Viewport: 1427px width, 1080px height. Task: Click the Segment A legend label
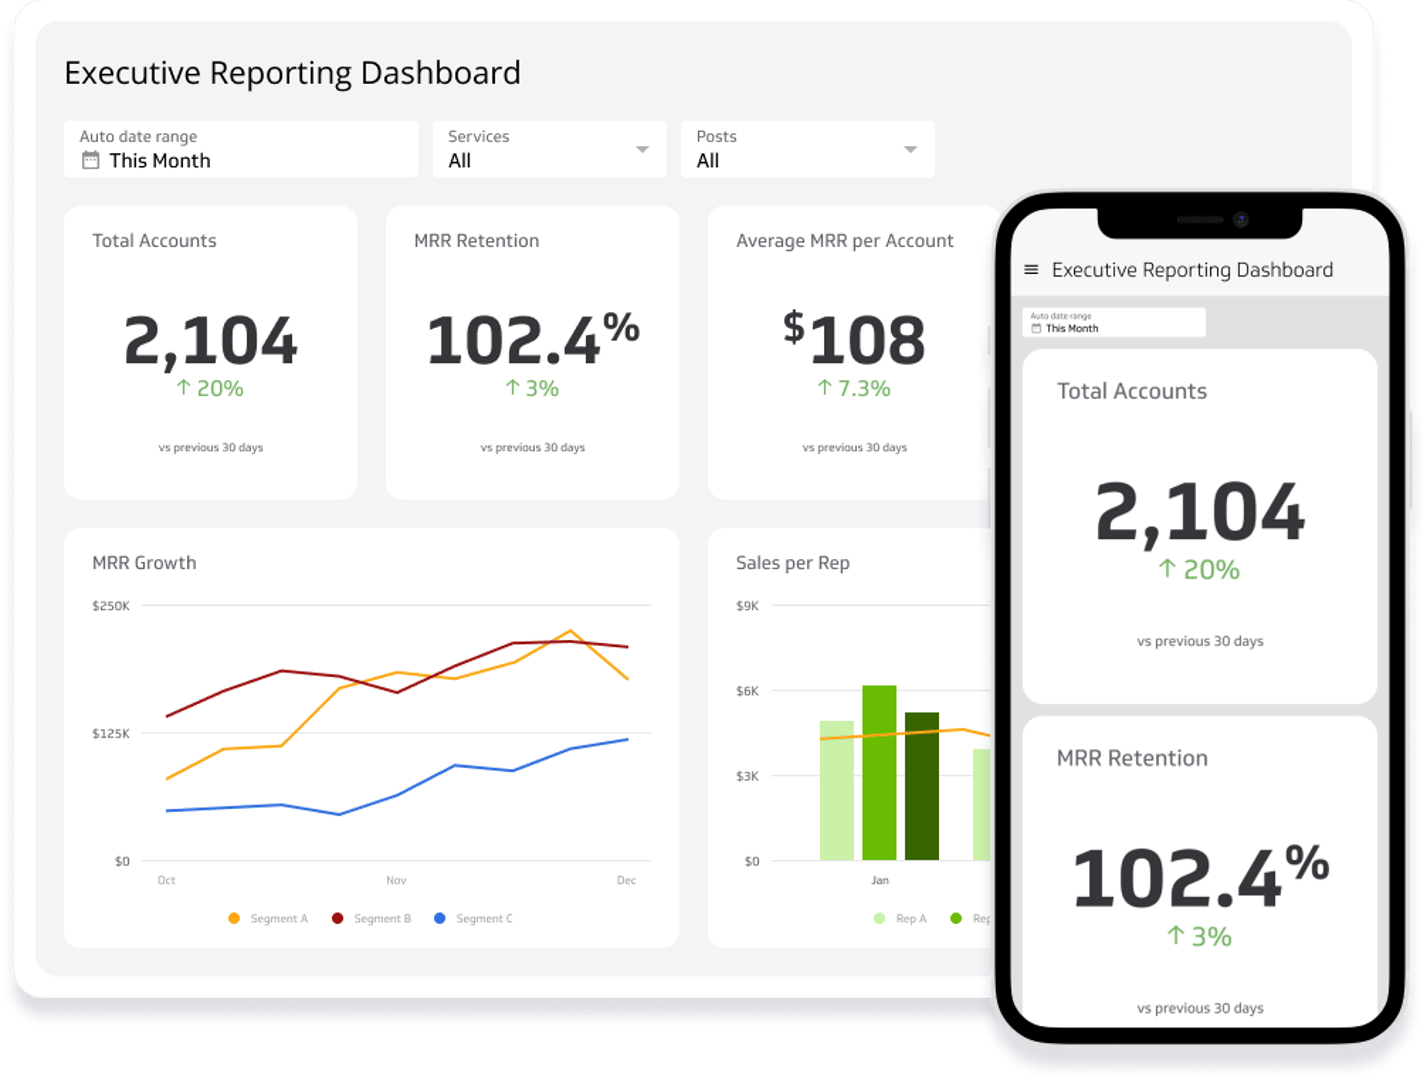[279, 918]
